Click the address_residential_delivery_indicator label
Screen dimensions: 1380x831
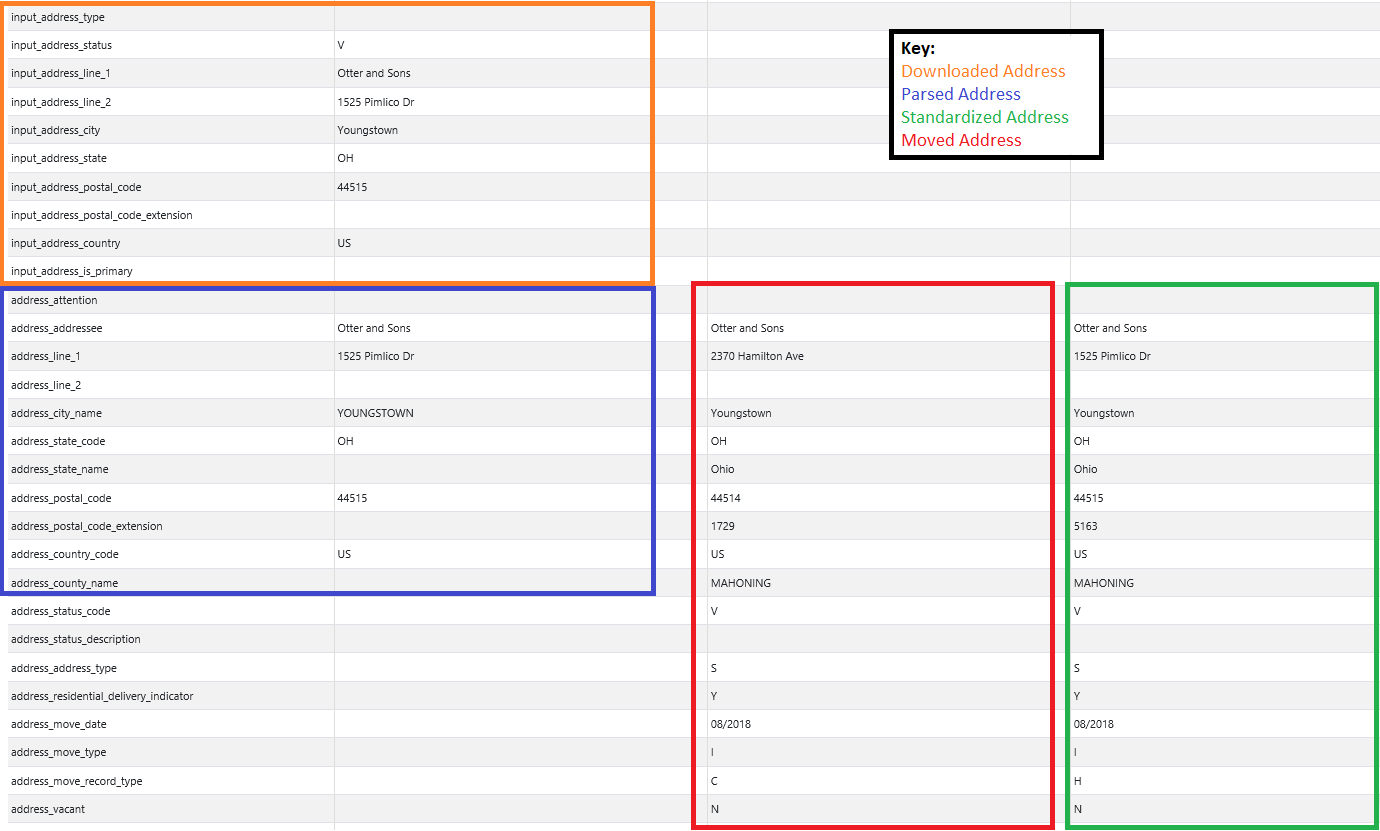coord(102,696)
